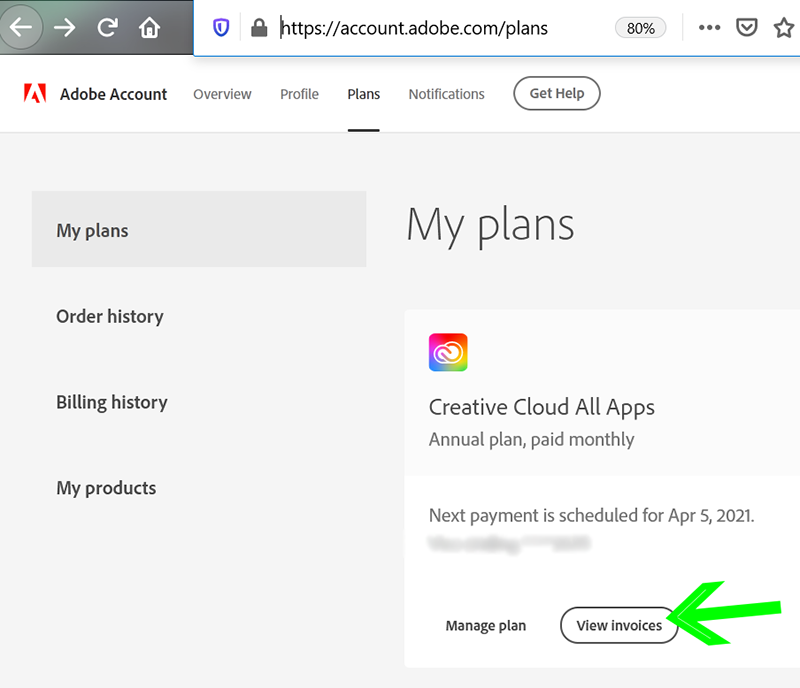Navigate back in browser history
The height and width of the screenshot is (688, 800).
click(x=22, y=27)
